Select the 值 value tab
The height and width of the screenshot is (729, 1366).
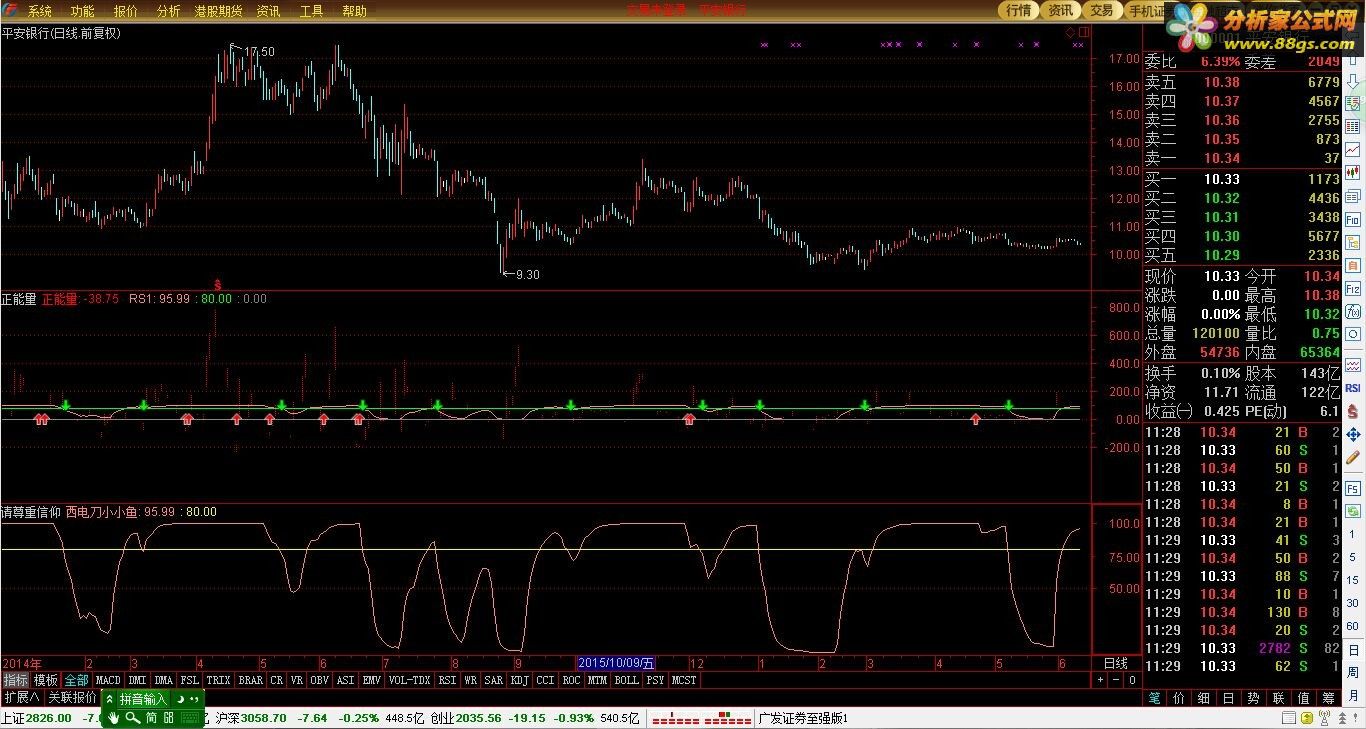click(x=1304, y=697)
